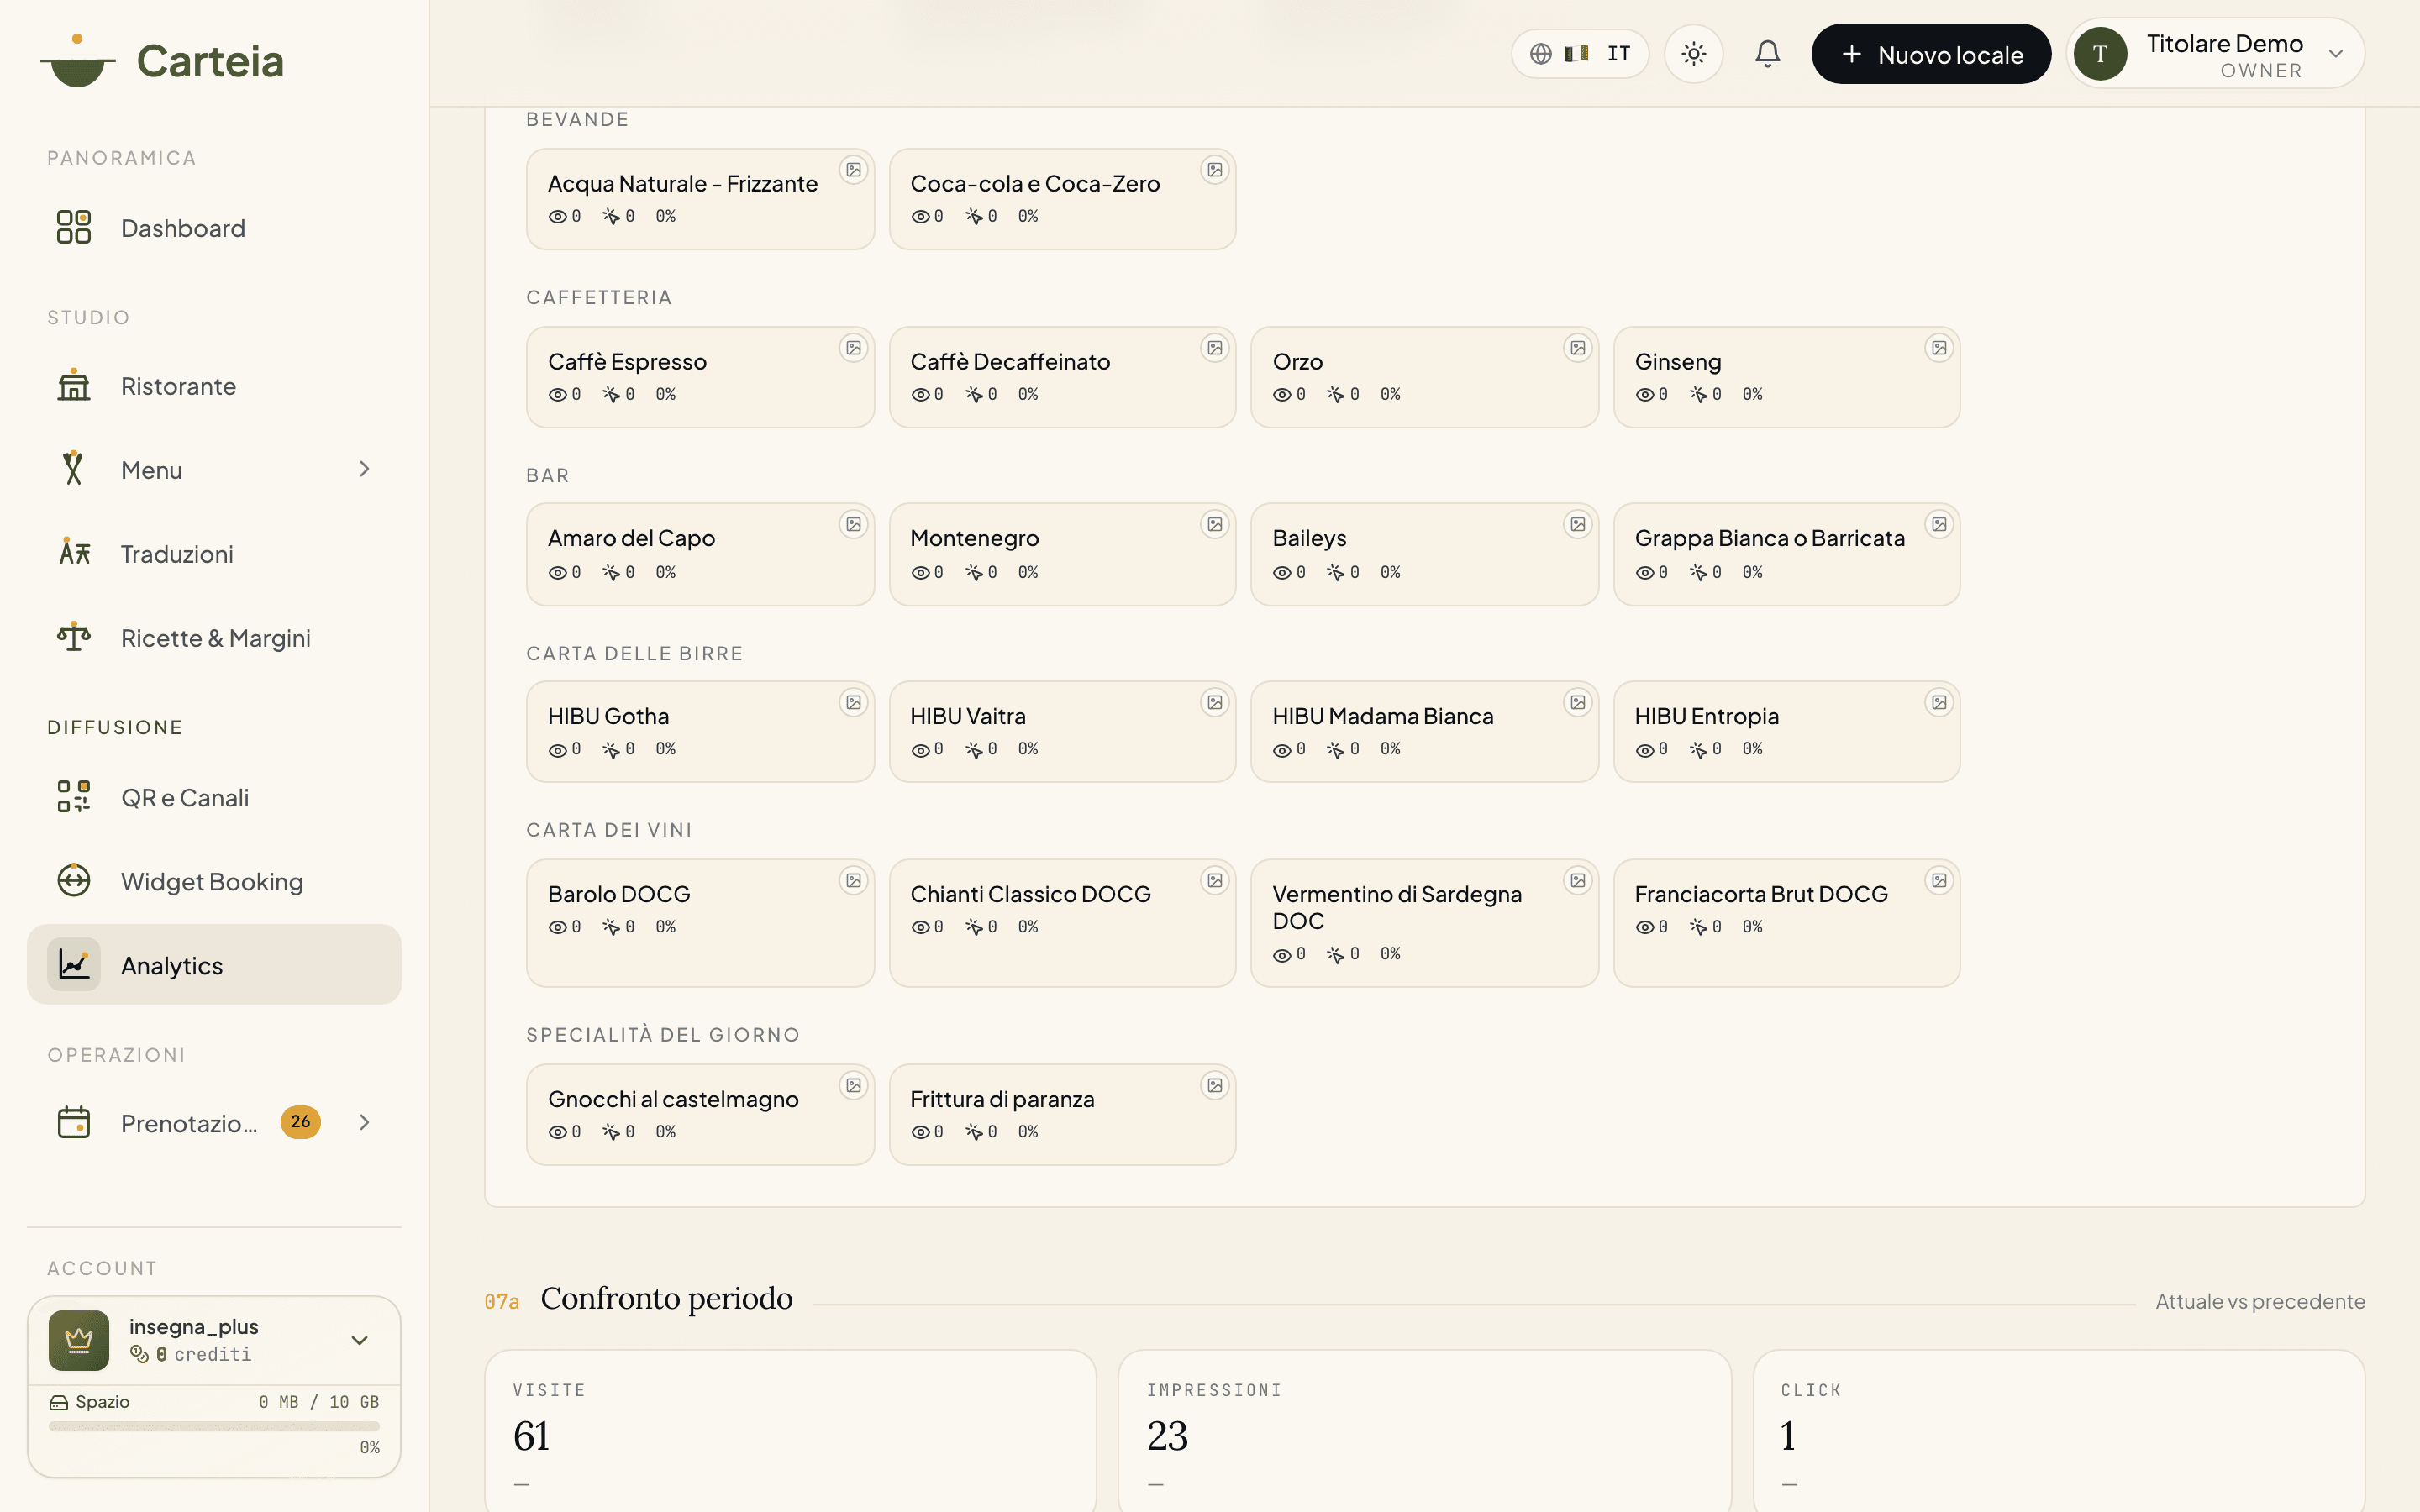Open the IT language selector
Screen dimensions: 2420x1512
pos(1580,54)
